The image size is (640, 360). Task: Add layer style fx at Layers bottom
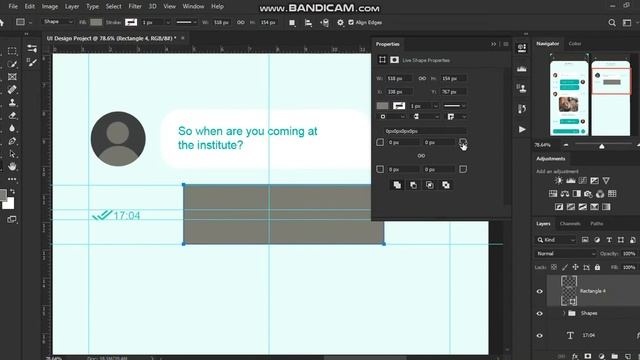[x=575, y=356]
